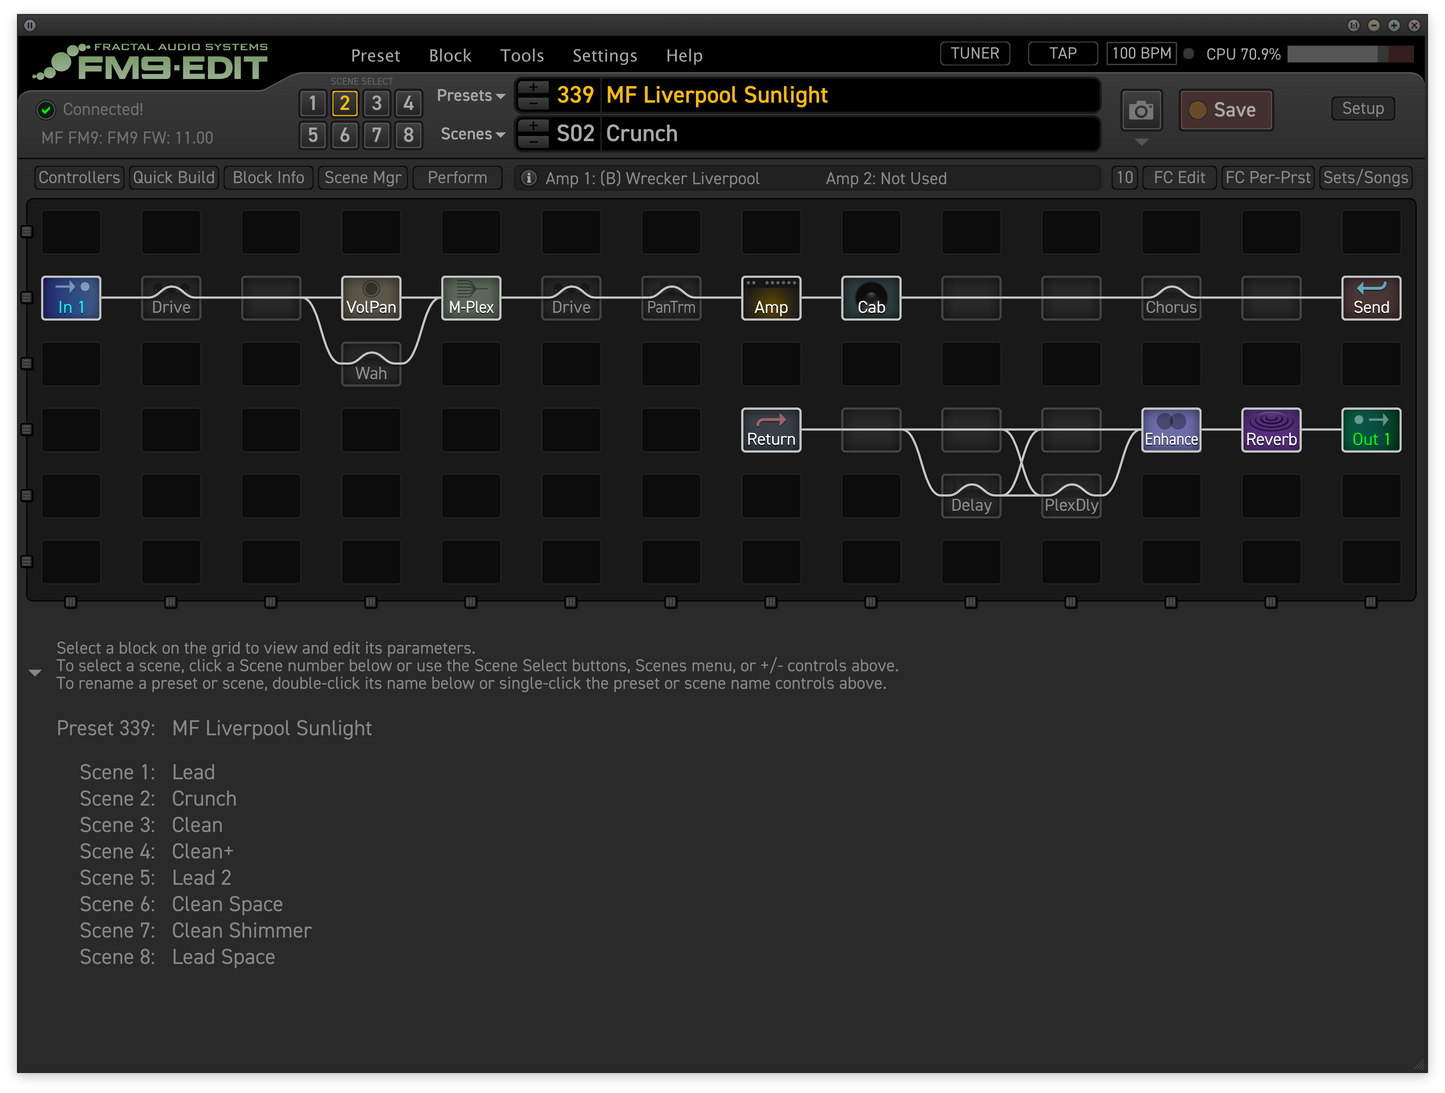This screenshot has height=1093, width=1445.
Task: Click the CPU usage meter bar
Action: (x=1350, y=54)
